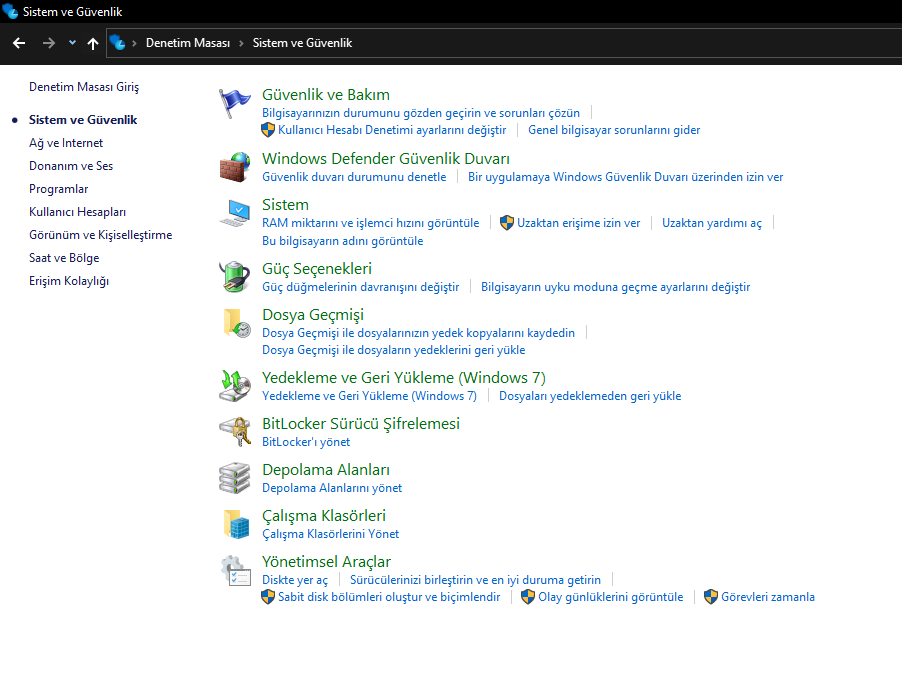This screenshot has width=902, height=675.
Task: Click shield icon beside Olay günlüklerini görüntüle
Action: tap(528, 597)
